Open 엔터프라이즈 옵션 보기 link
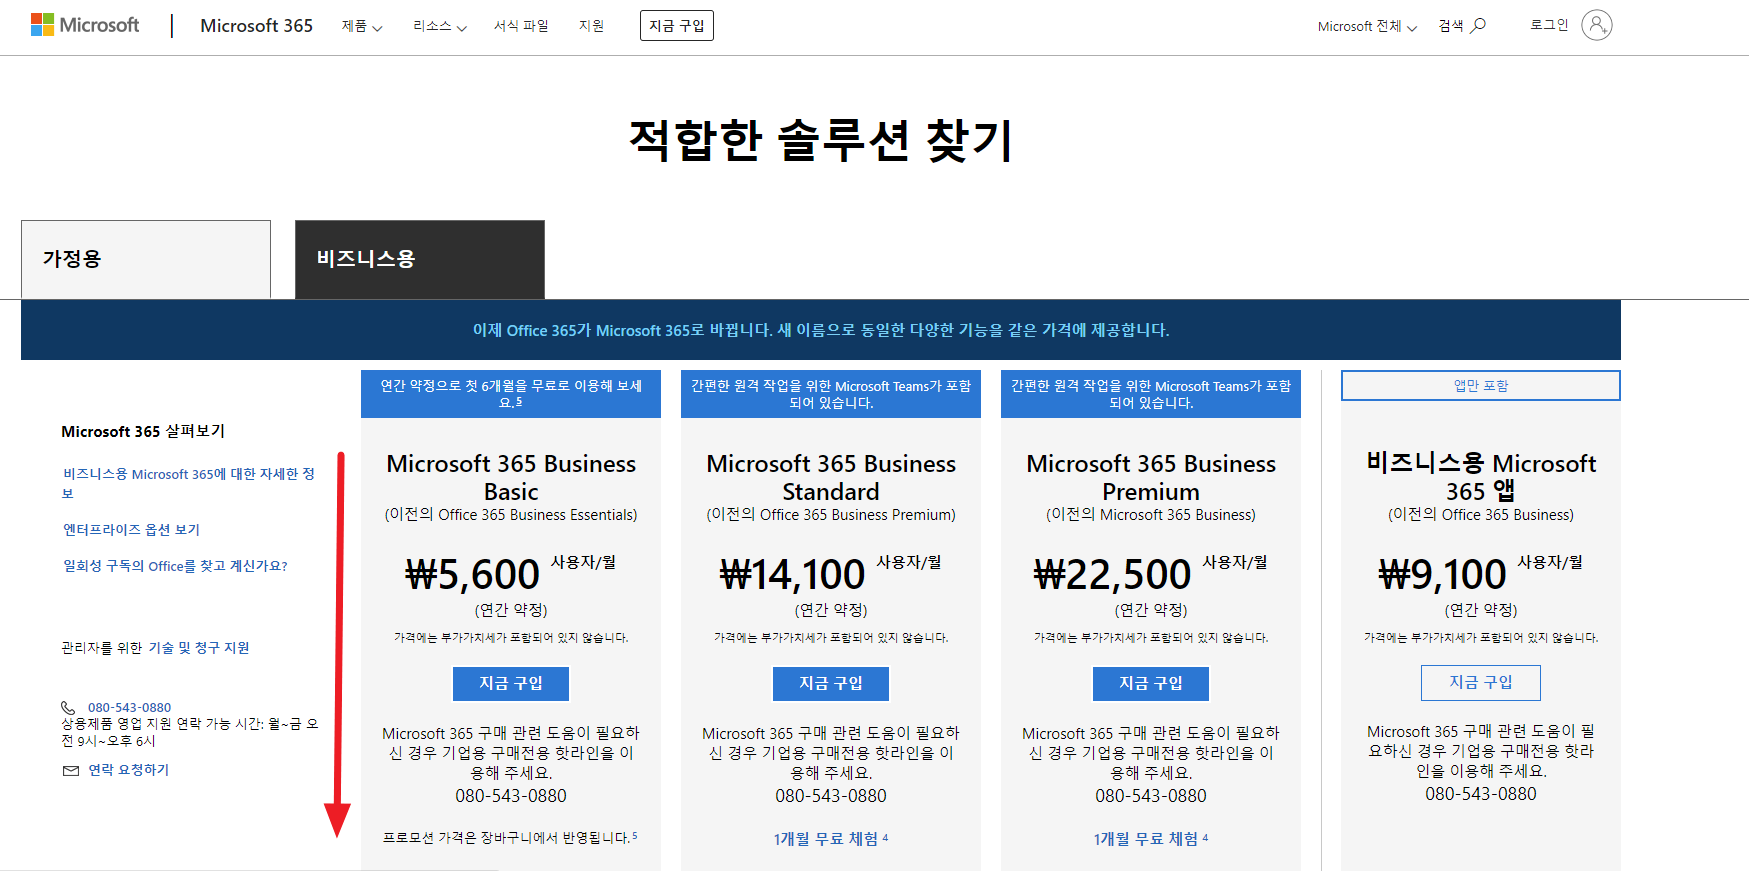 coord(131,530)
